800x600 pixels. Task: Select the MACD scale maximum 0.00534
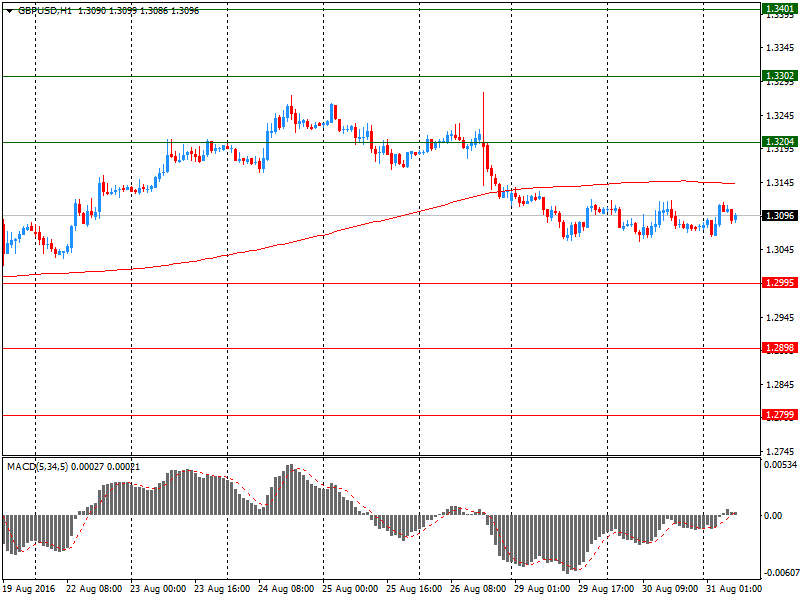click(x=780, y=465)
